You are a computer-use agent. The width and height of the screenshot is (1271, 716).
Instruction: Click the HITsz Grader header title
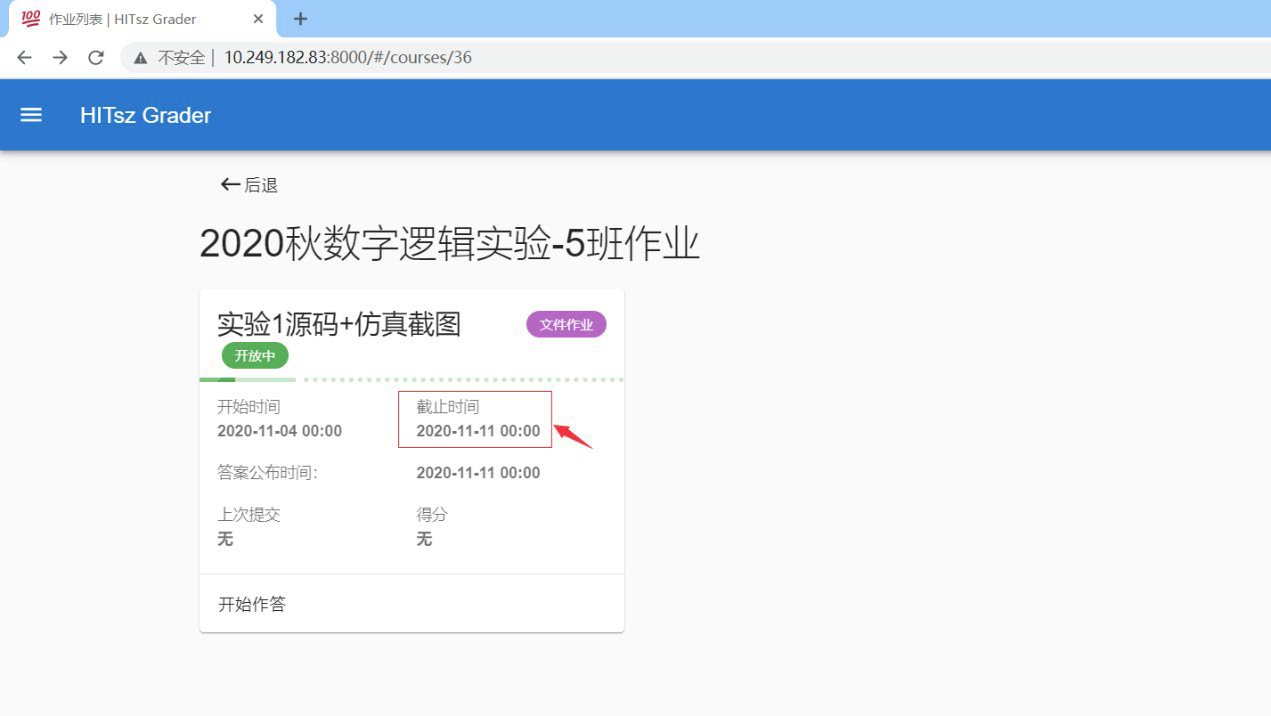click(145, 115)
